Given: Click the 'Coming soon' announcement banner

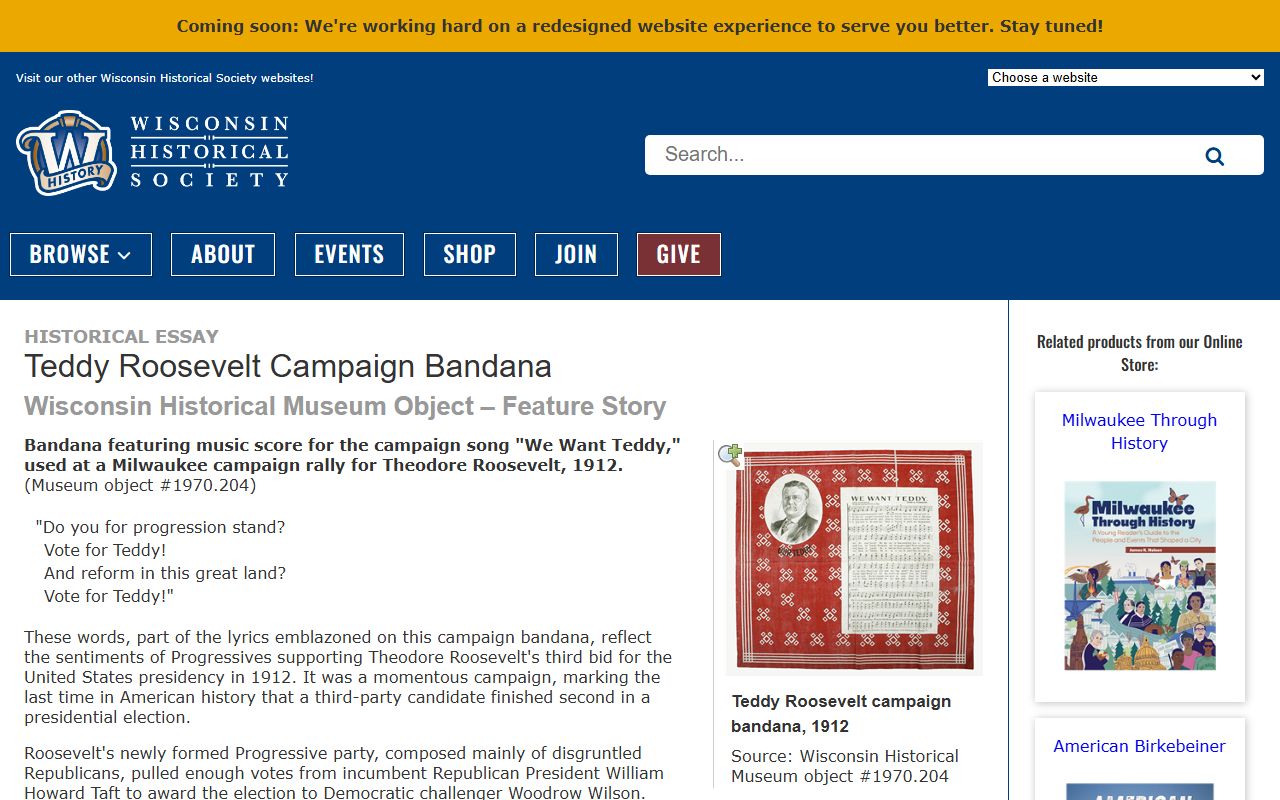Looking at the screenshot, I should click(640, 26).
